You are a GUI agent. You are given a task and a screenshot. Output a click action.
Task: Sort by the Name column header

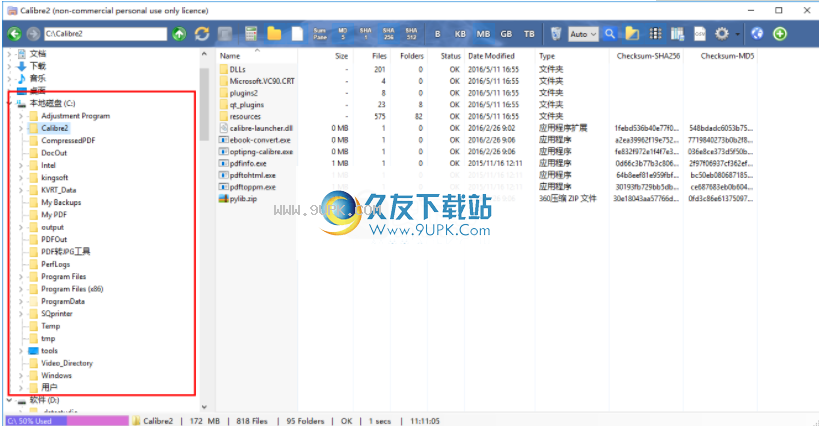(x=230, y=56)
